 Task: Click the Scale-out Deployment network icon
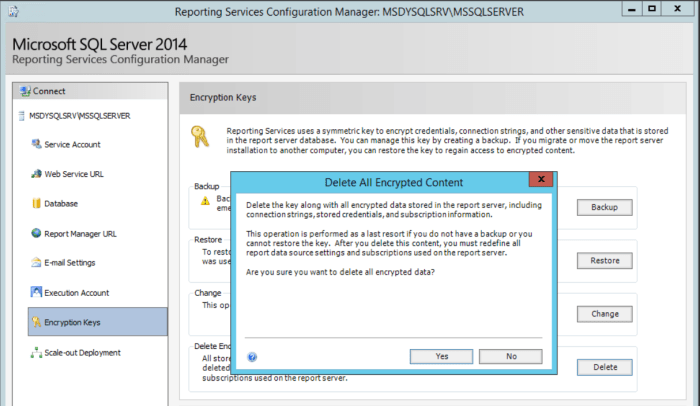click(36, 352)
